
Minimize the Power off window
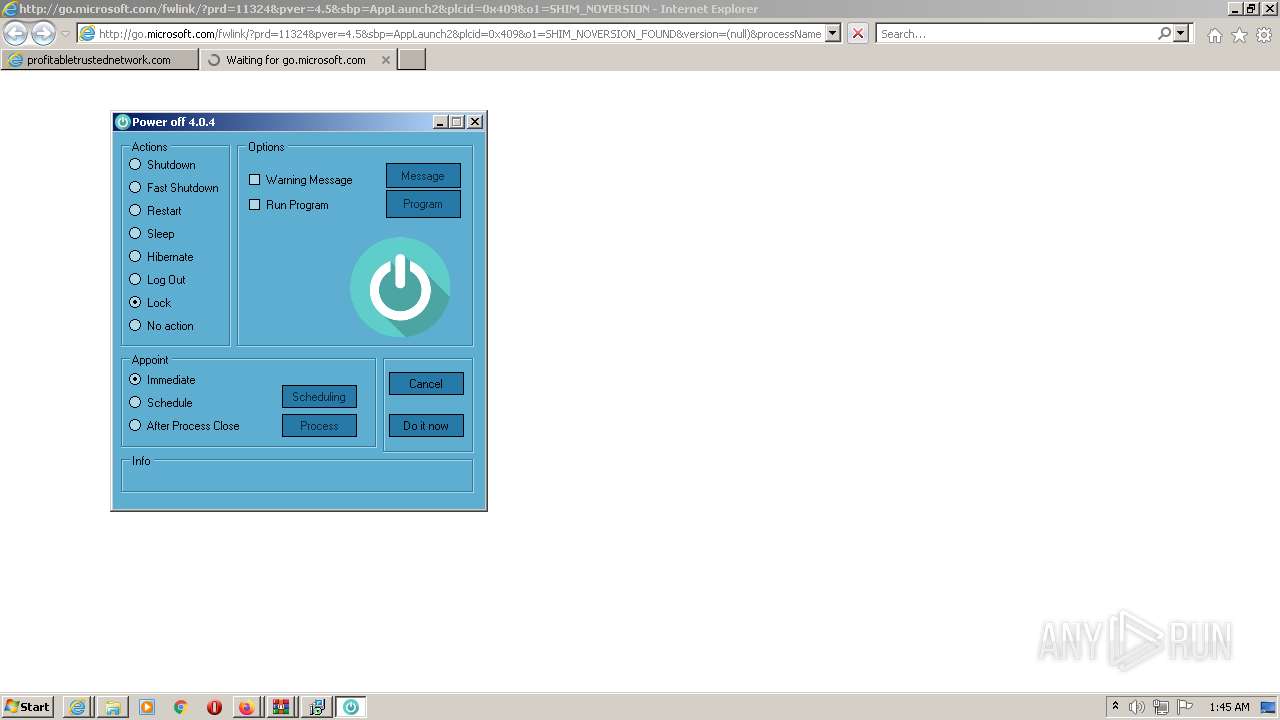(x=441, y=122)
